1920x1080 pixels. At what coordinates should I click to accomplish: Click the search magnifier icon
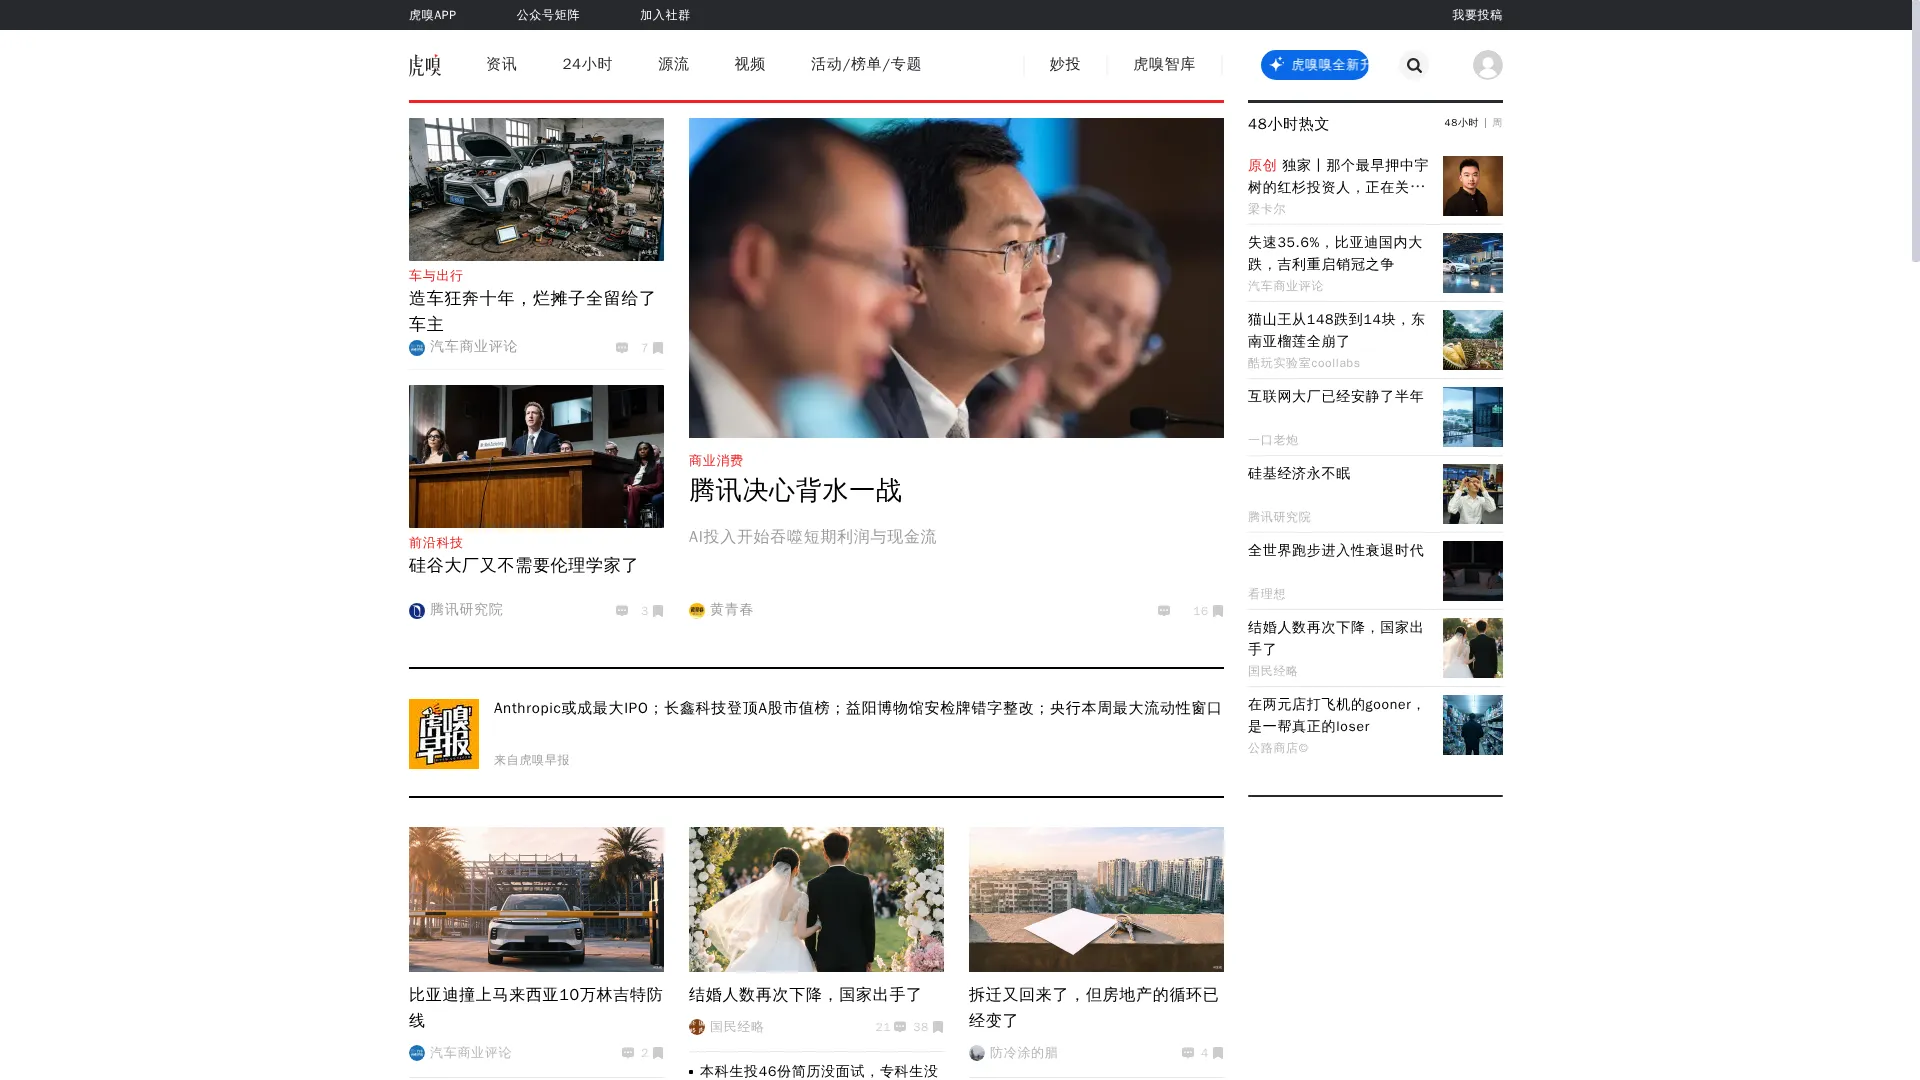(1413, 65)
